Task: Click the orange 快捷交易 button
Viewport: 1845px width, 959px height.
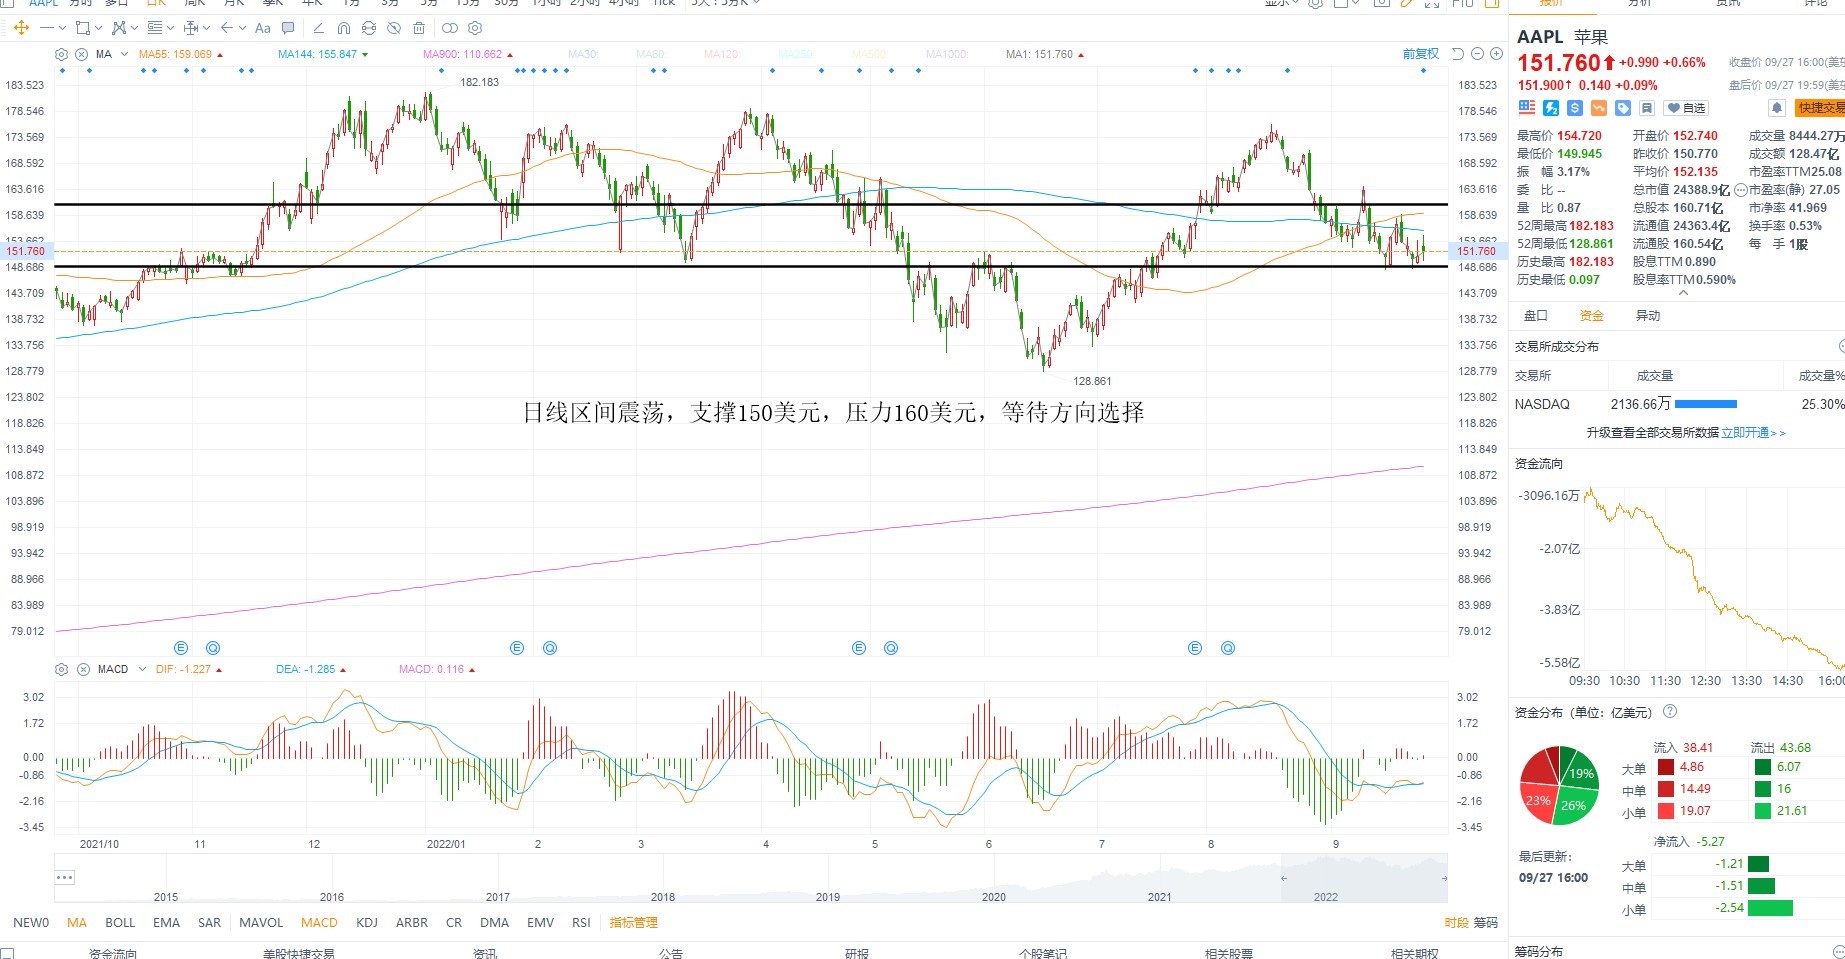Action: tap(1820, 108)
